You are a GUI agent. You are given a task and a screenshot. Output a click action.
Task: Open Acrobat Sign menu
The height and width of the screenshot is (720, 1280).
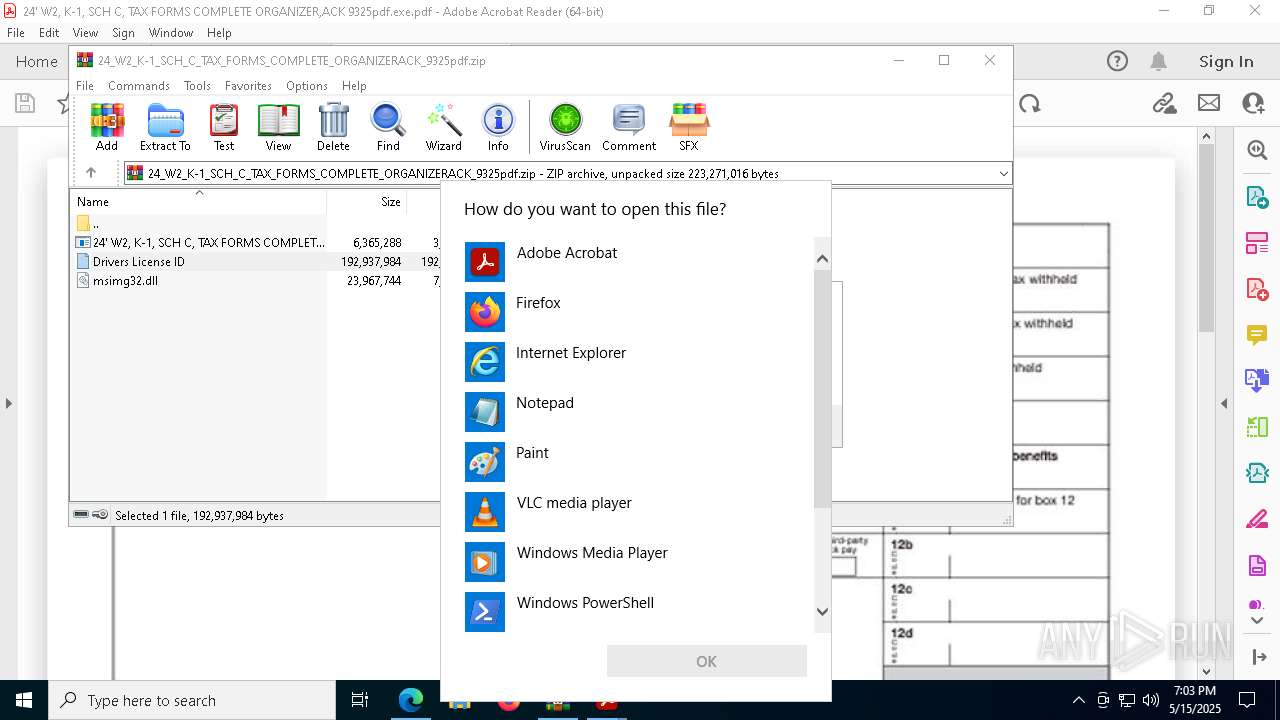point(123,33)
